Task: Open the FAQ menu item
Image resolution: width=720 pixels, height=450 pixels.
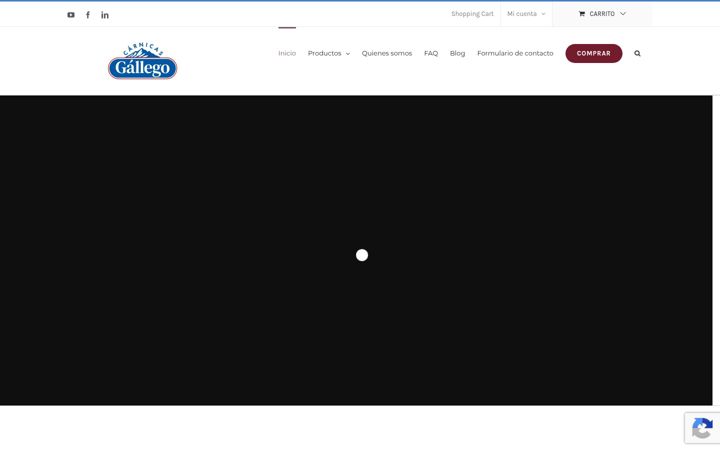Action: (x=431, y=53)
